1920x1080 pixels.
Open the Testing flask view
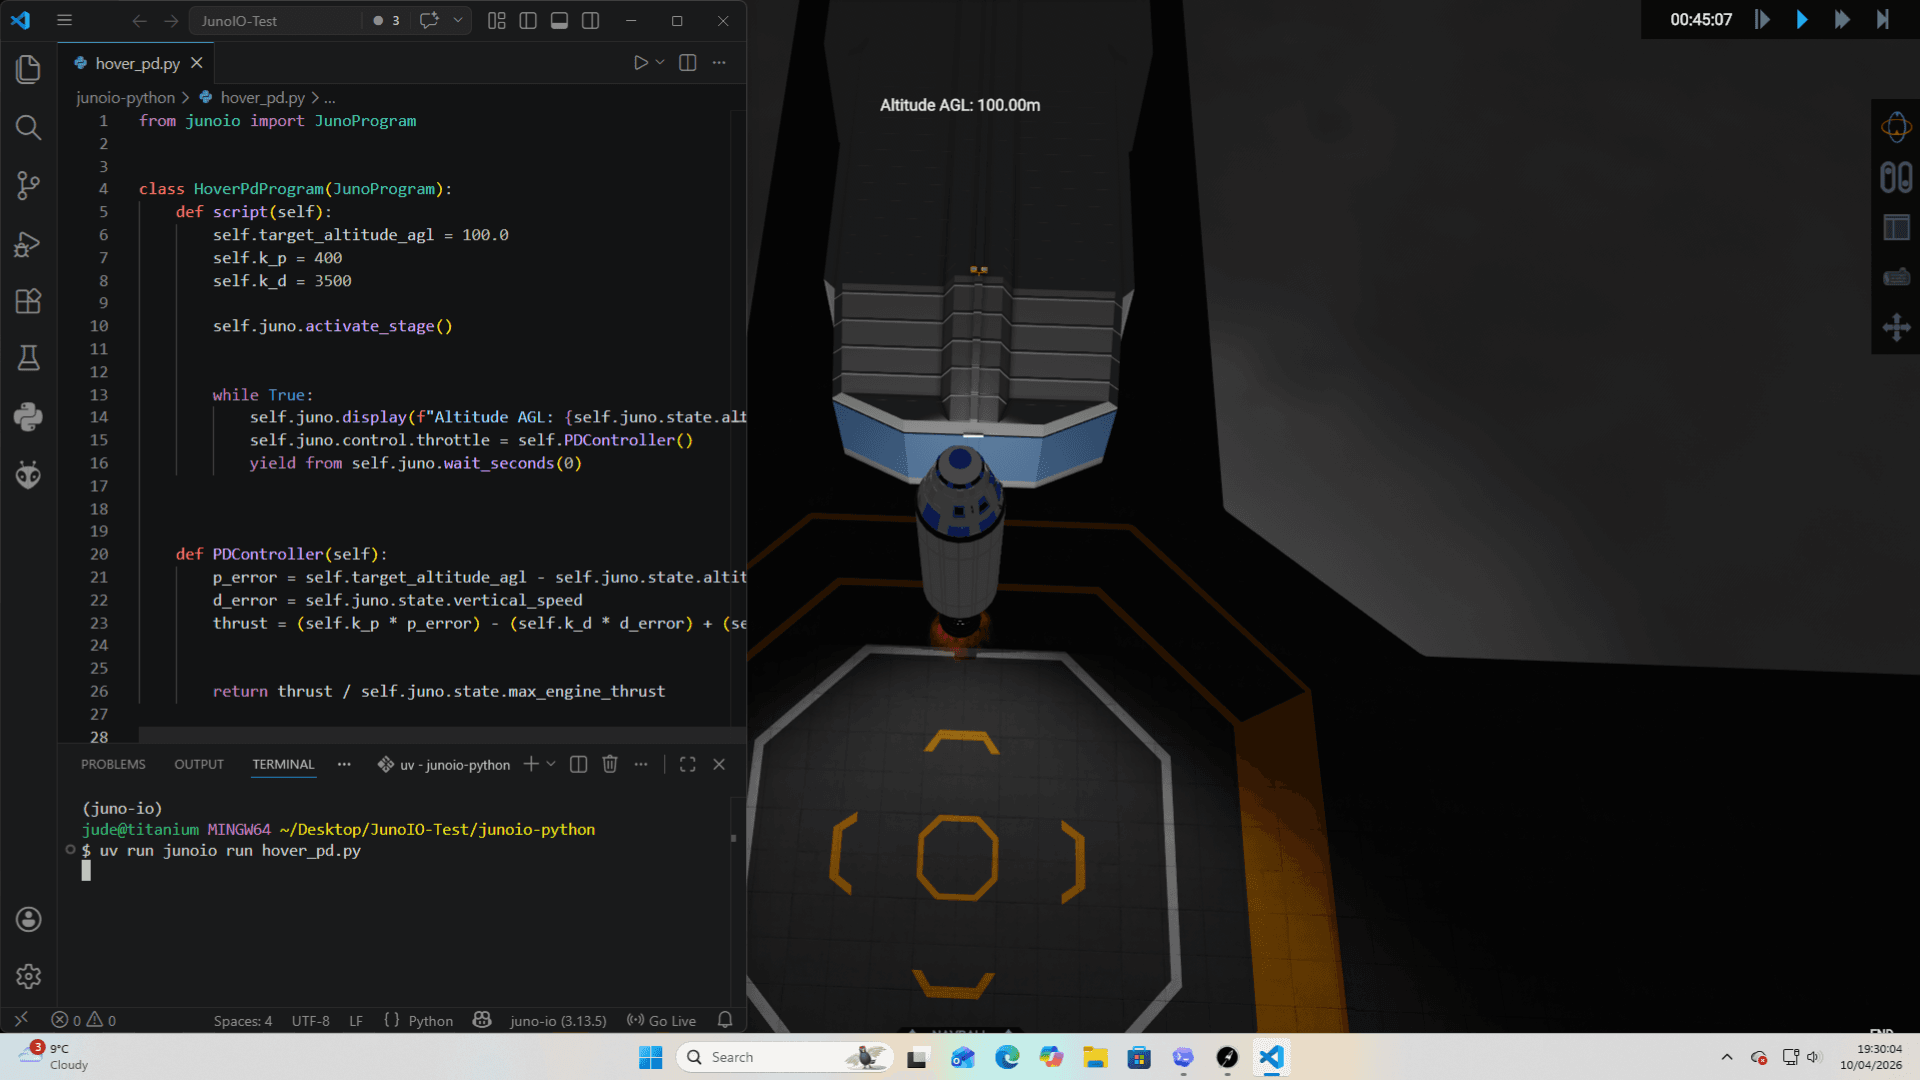[x=28, y=358]
